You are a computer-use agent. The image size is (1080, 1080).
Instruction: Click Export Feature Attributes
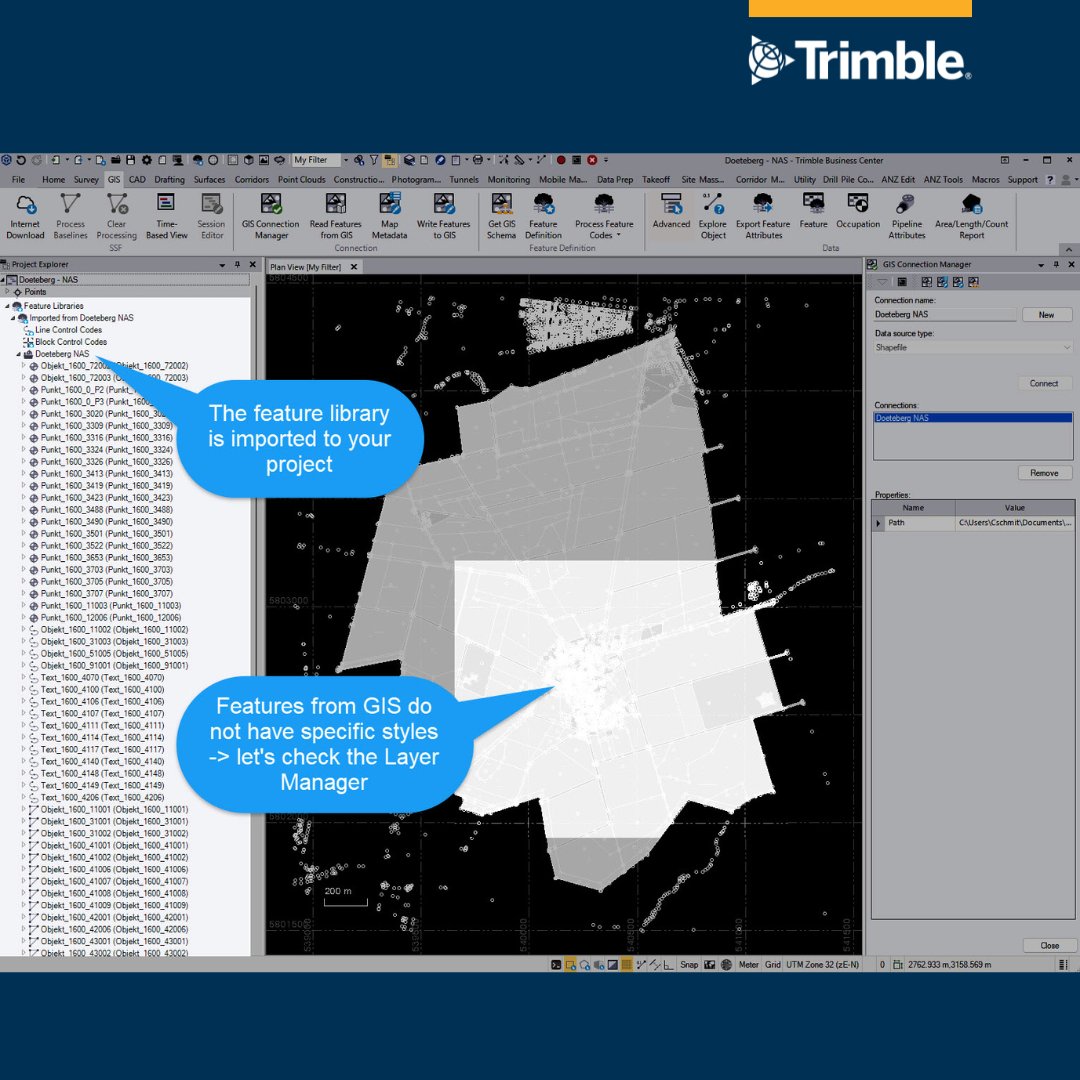763,216
